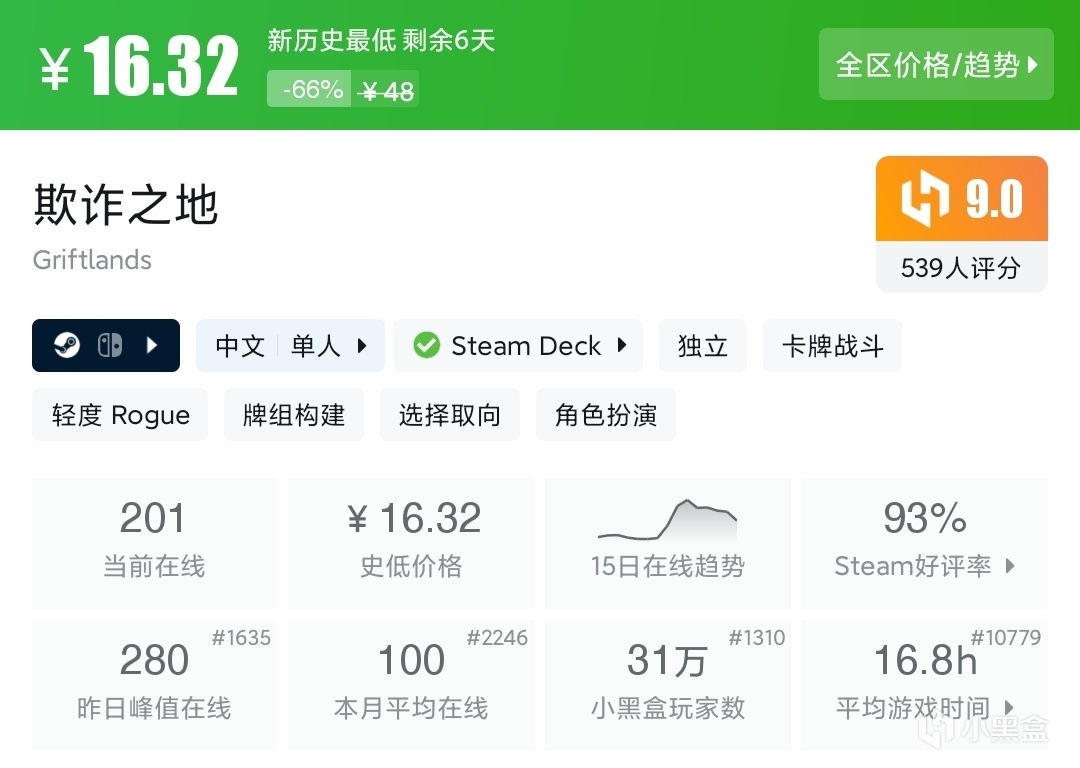Open the 平均游戏时间 16.8h details
The image size is (1080, 768).
coord(925,685)
